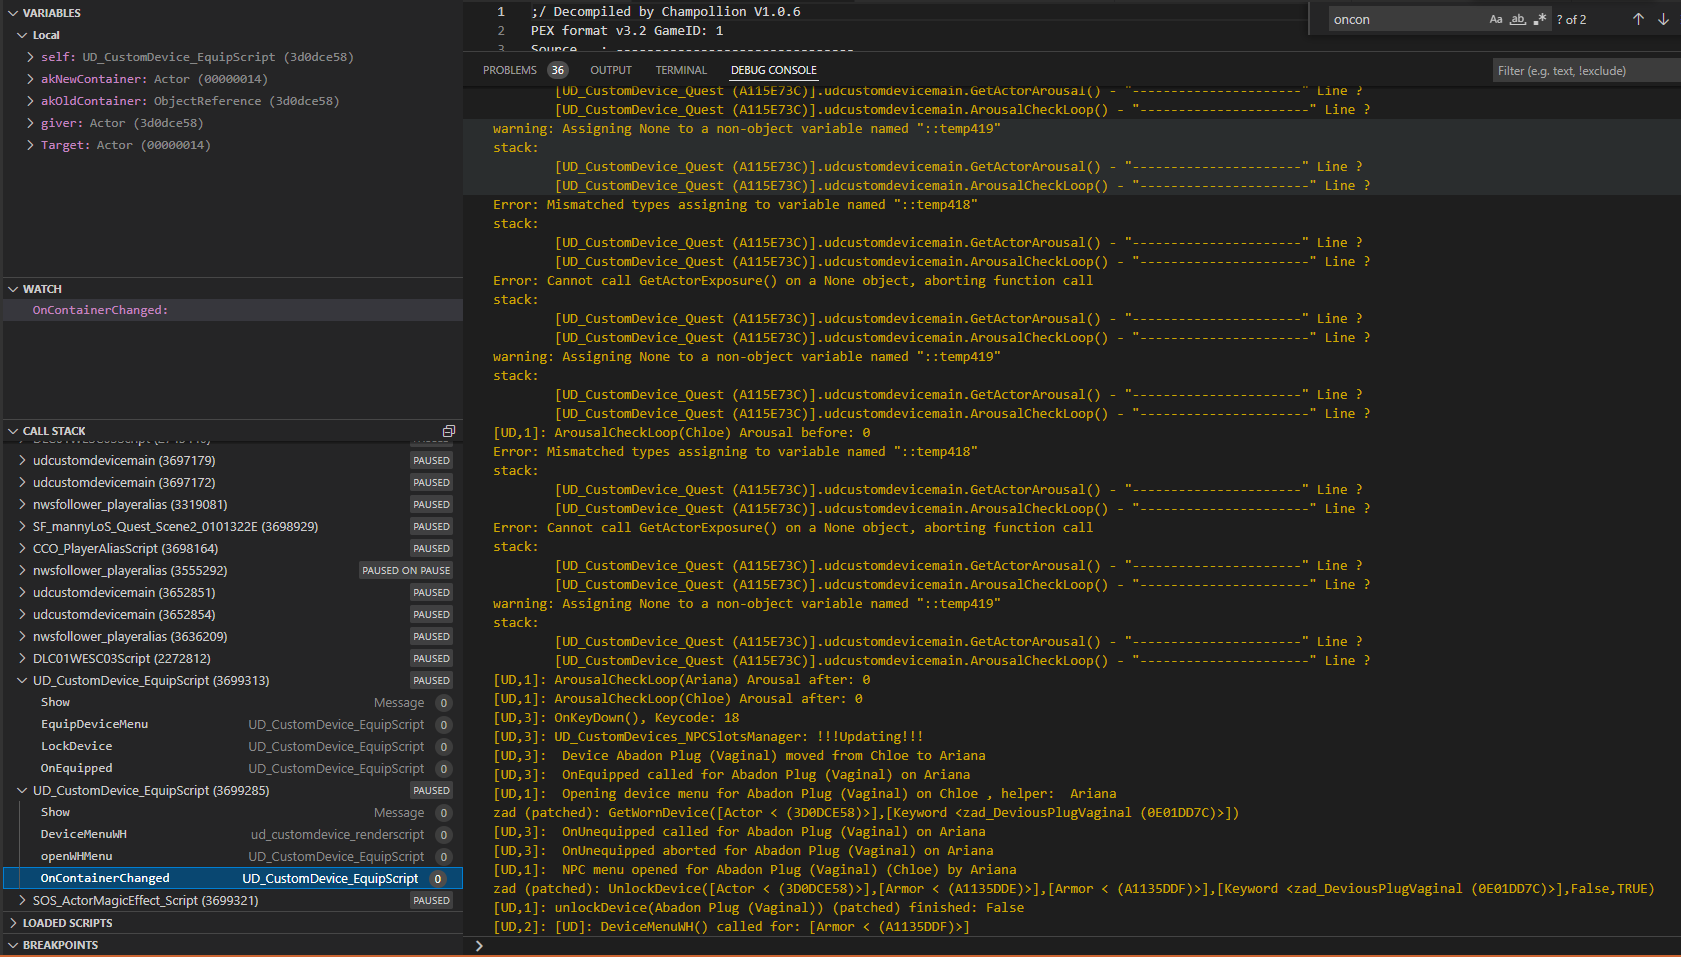The image size is (1681, 957).
Task: Expand the akNewContainer variable
Action: tap(30, 79)
